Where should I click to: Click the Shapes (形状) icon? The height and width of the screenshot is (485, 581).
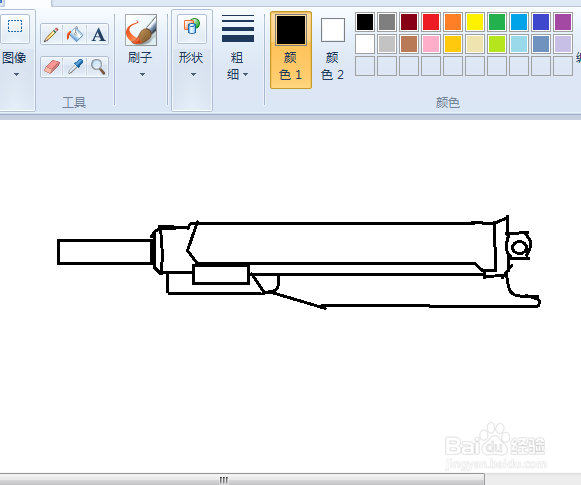(x=192, y=29)
